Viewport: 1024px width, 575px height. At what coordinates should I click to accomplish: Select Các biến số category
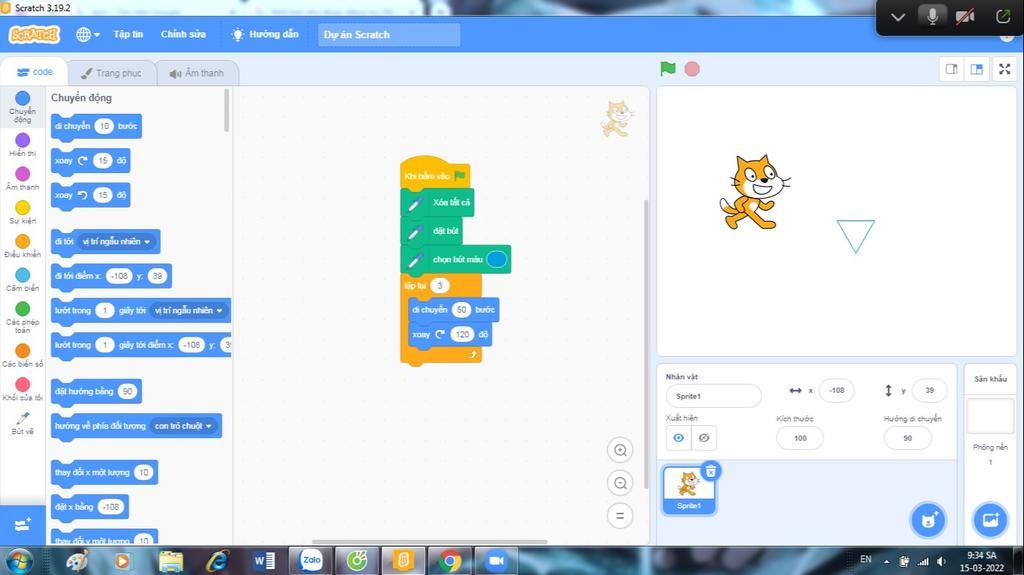pyautogui.click(x=22, y=355)
